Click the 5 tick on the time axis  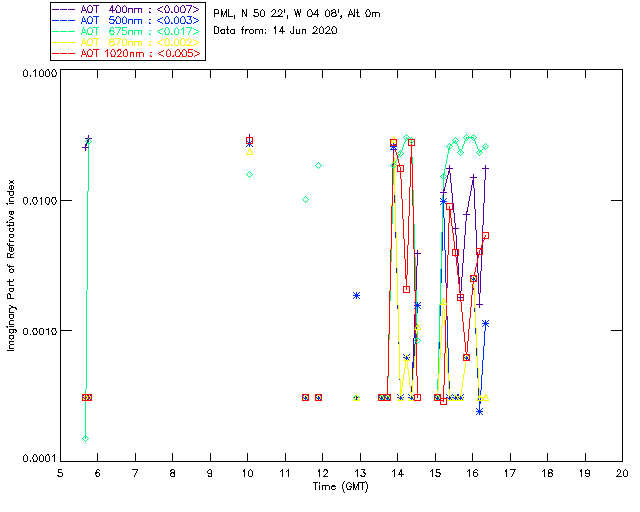coord(60,472)
